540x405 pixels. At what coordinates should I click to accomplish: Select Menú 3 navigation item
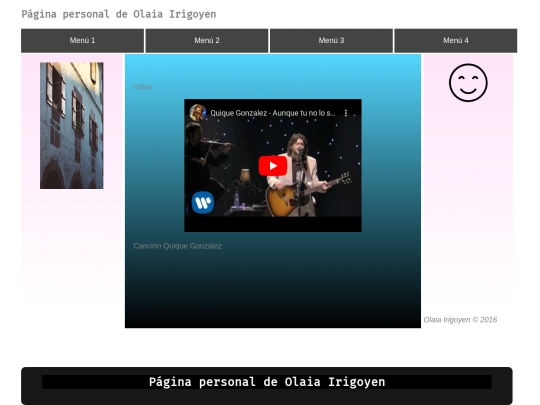[x=331, y=41]
